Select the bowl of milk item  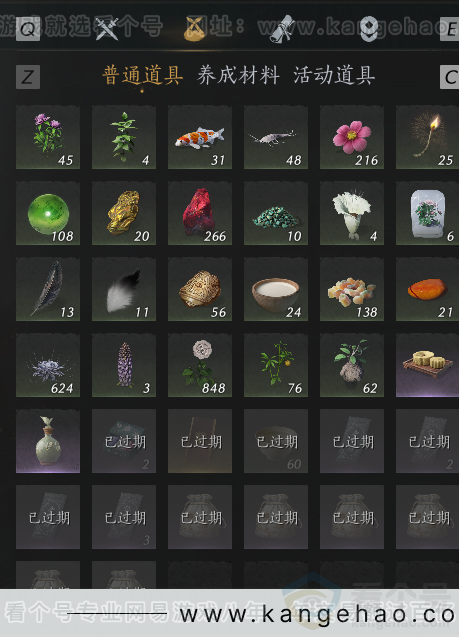[276, 289]
